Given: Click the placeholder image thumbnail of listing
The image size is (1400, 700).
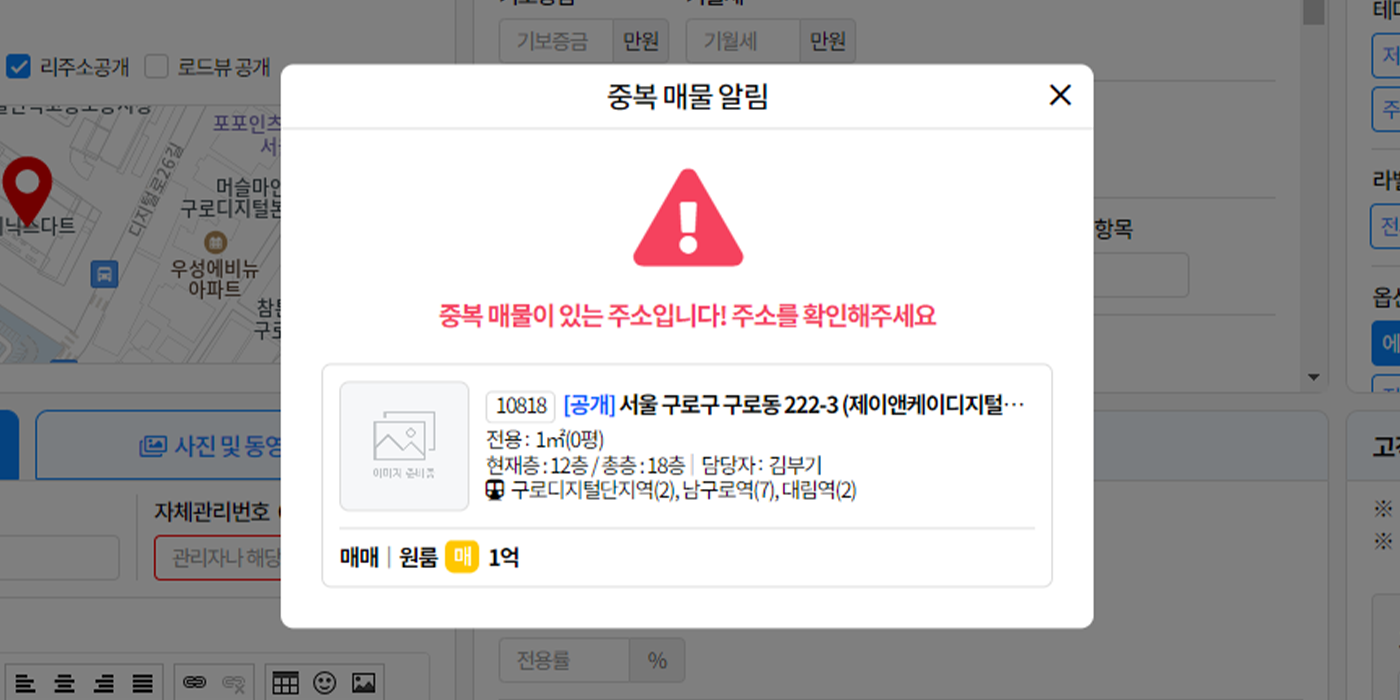Looking at the screenshot, I should [x=404, y=446].
